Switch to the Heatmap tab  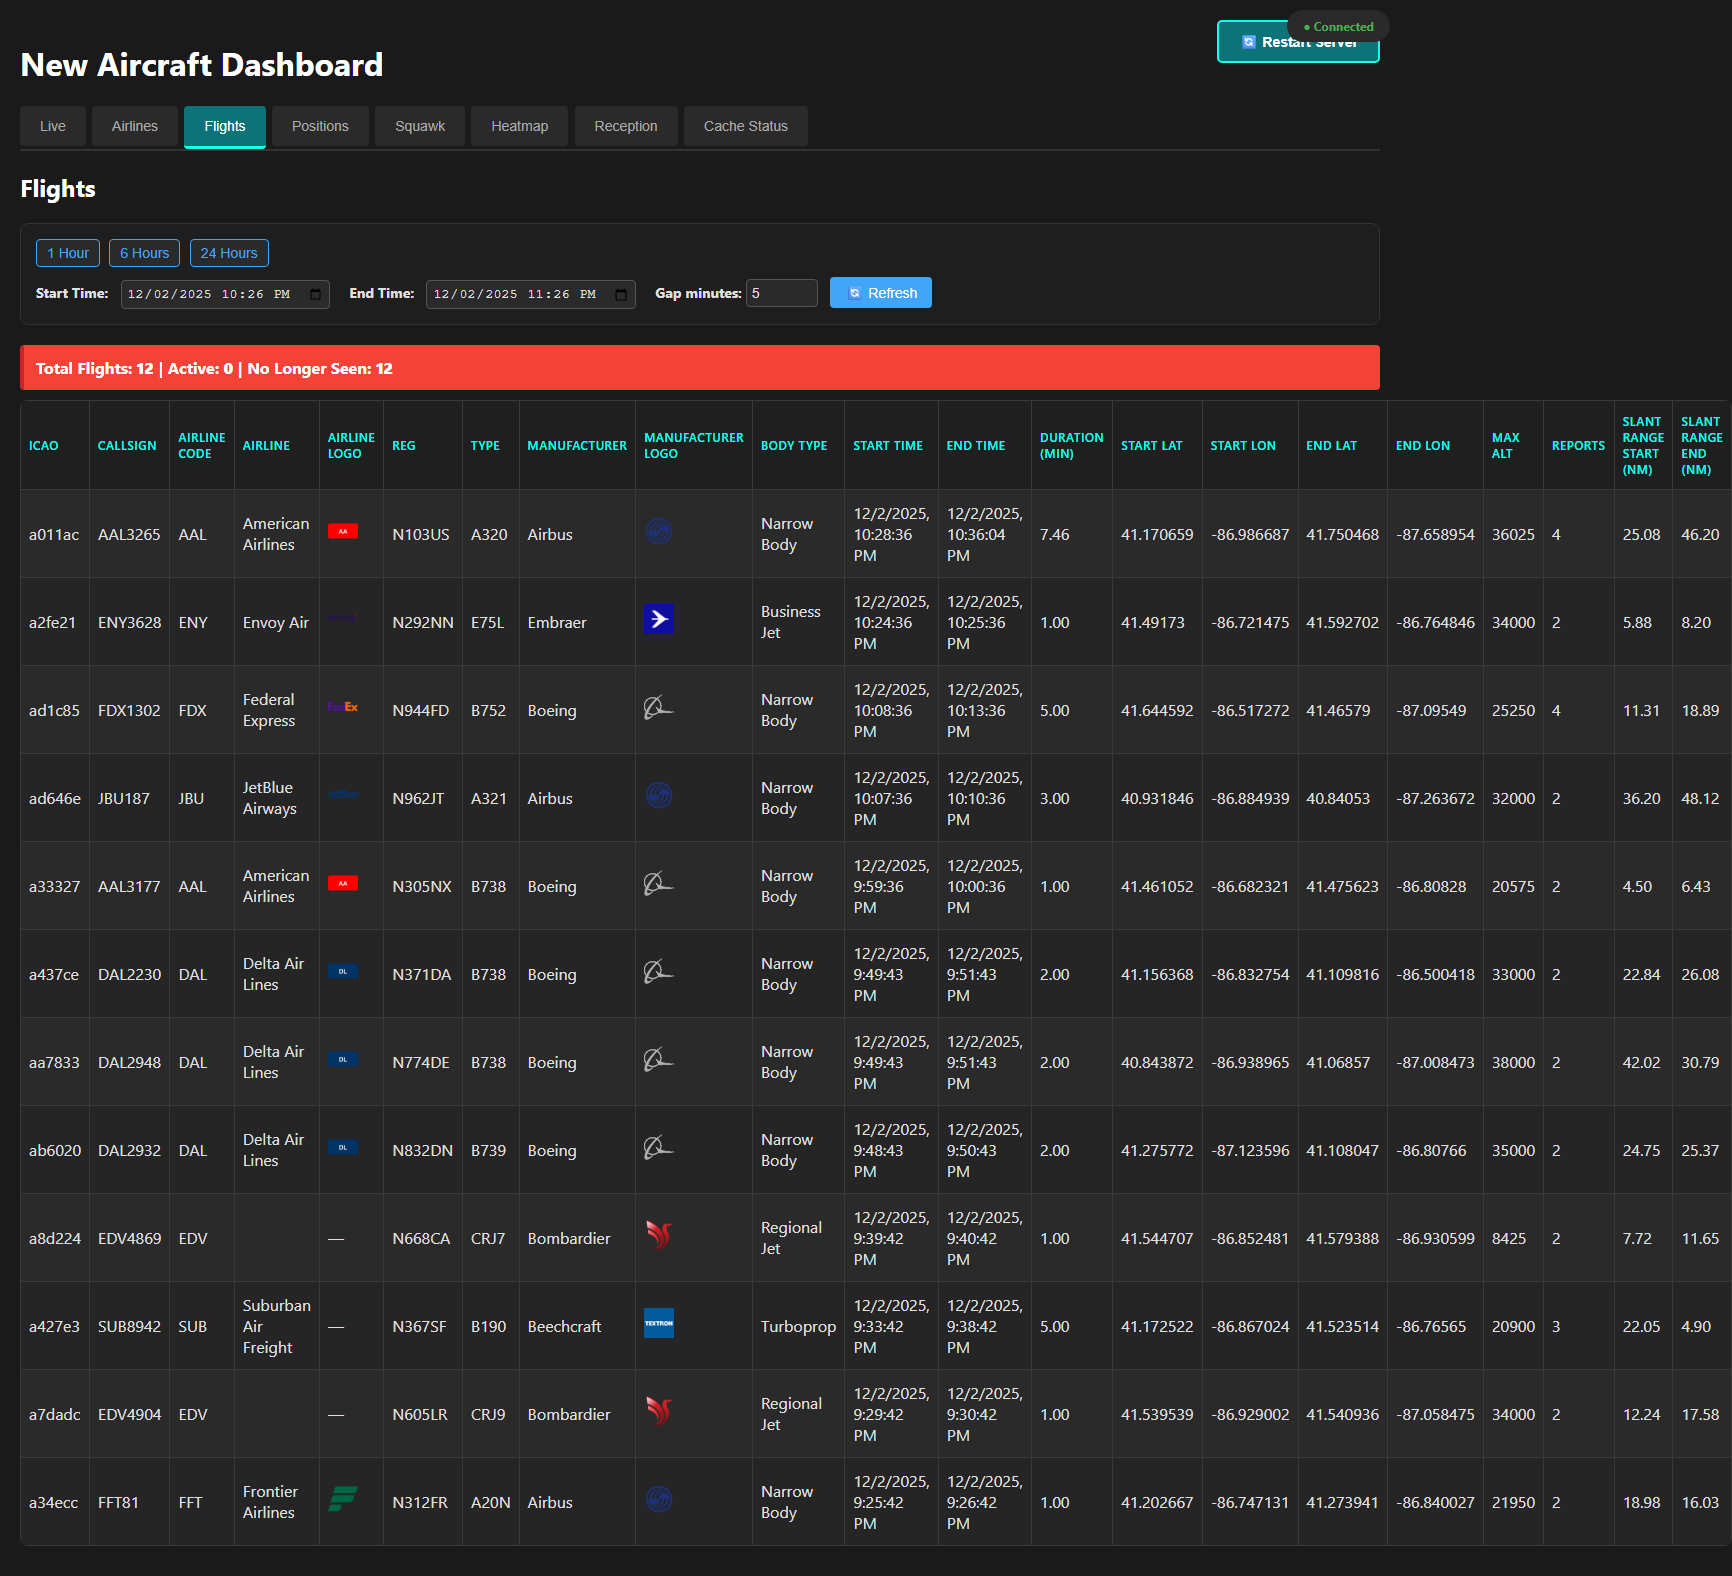[519, 126]
